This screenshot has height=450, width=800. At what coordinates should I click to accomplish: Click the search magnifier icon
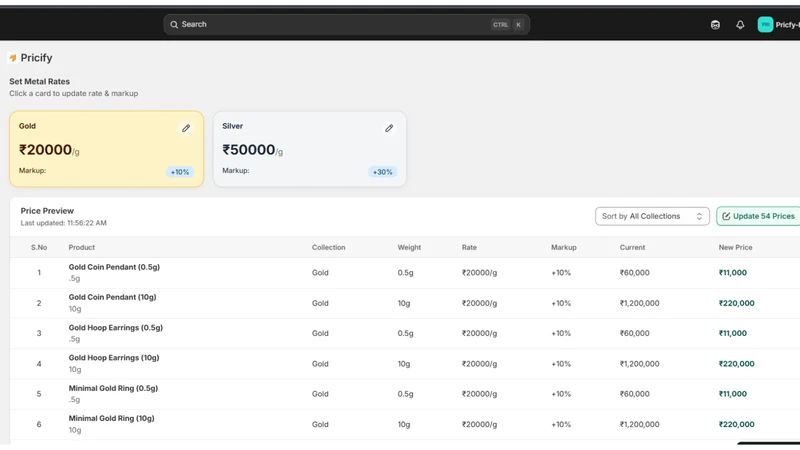pos(174,24)
